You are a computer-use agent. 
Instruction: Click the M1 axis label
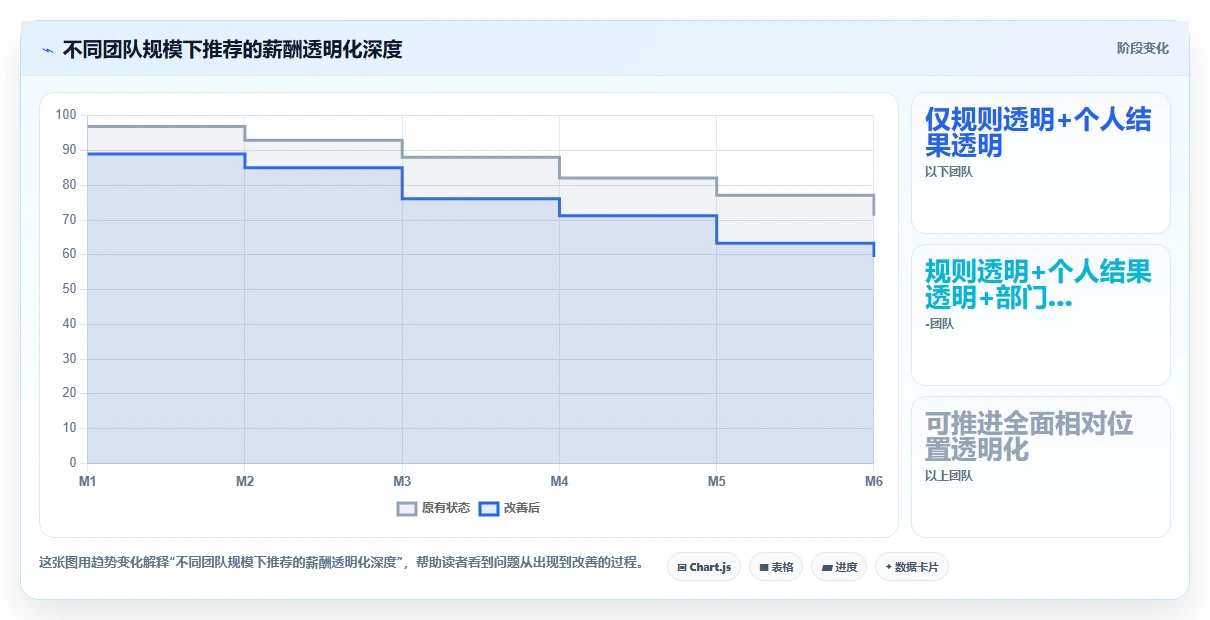(88, 481)
